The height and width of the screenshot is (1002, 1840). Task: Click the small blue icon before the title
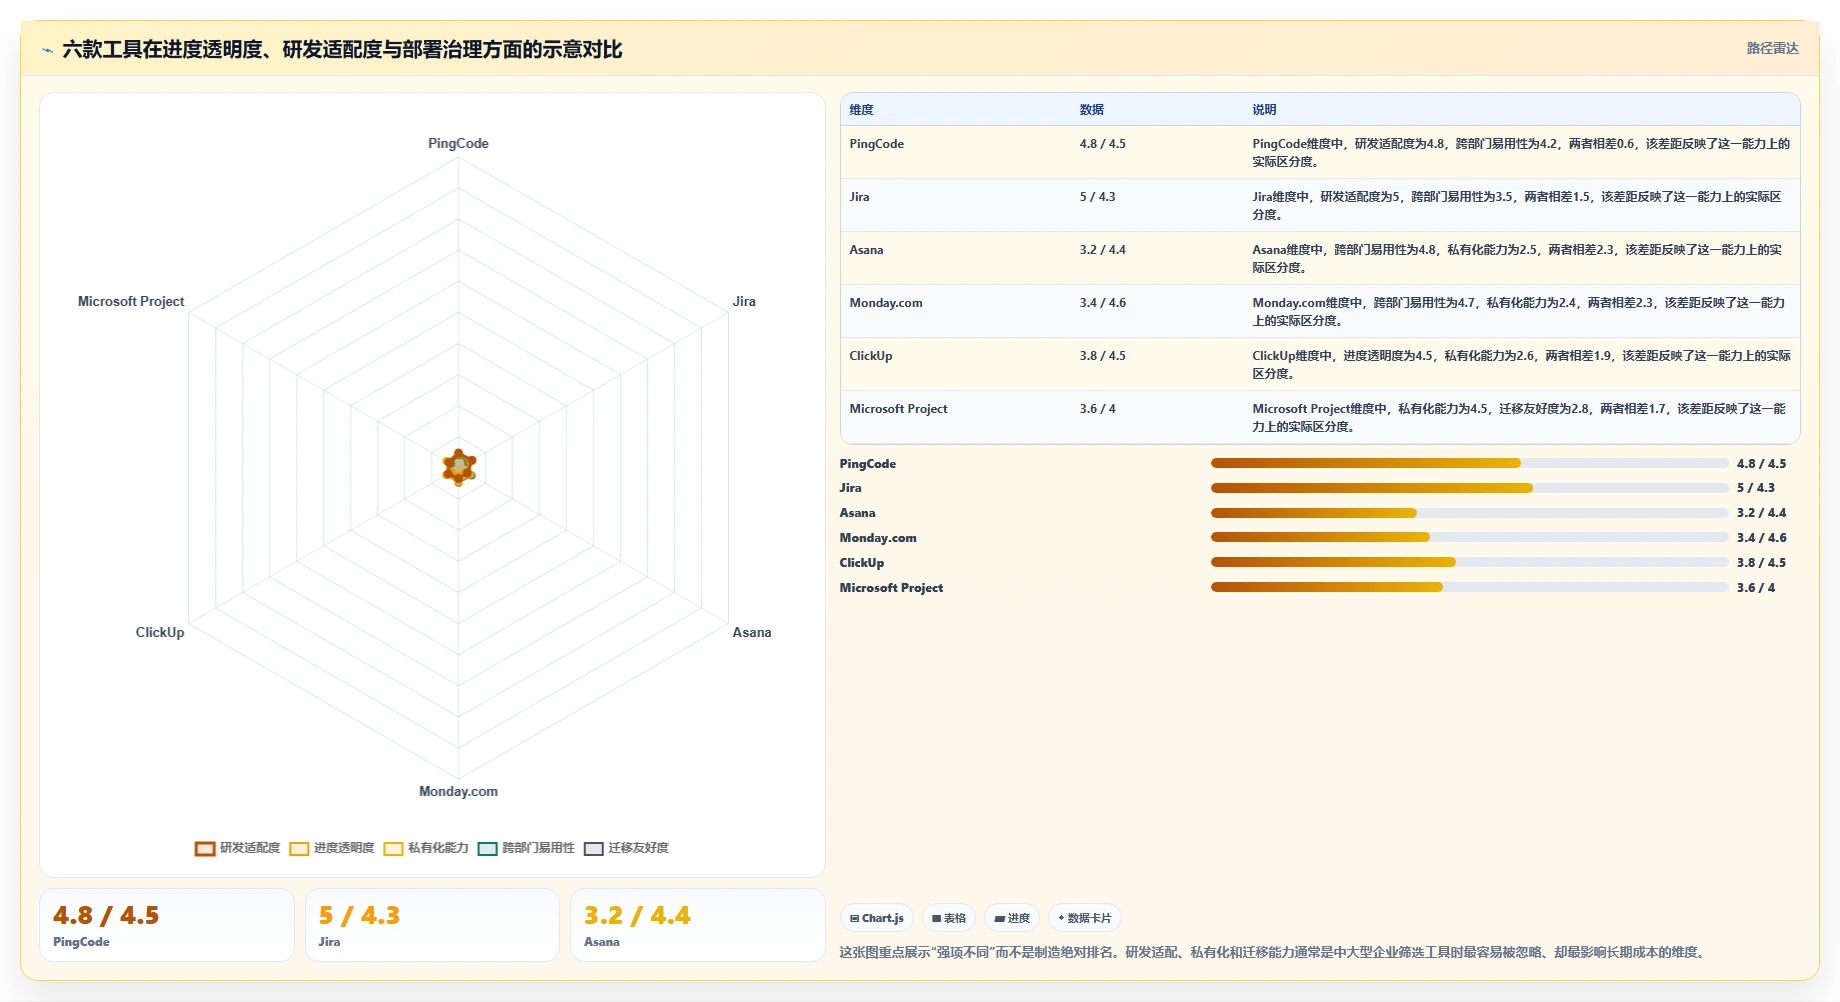47,50
